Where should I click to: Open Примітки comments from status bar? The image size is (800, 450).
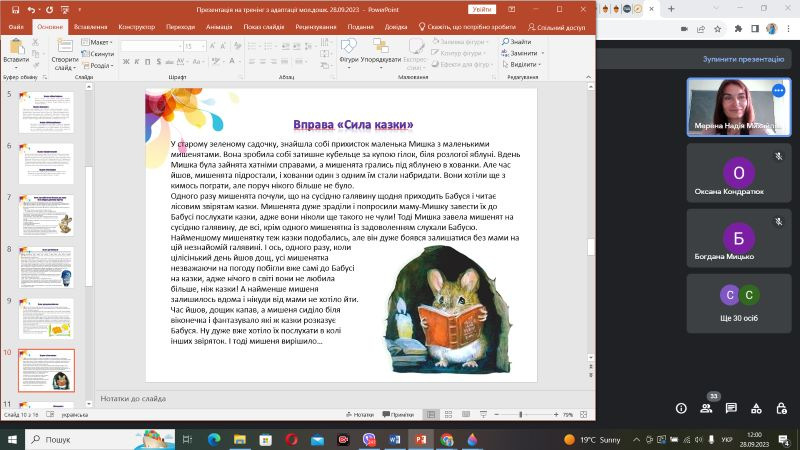pos(398,415)
